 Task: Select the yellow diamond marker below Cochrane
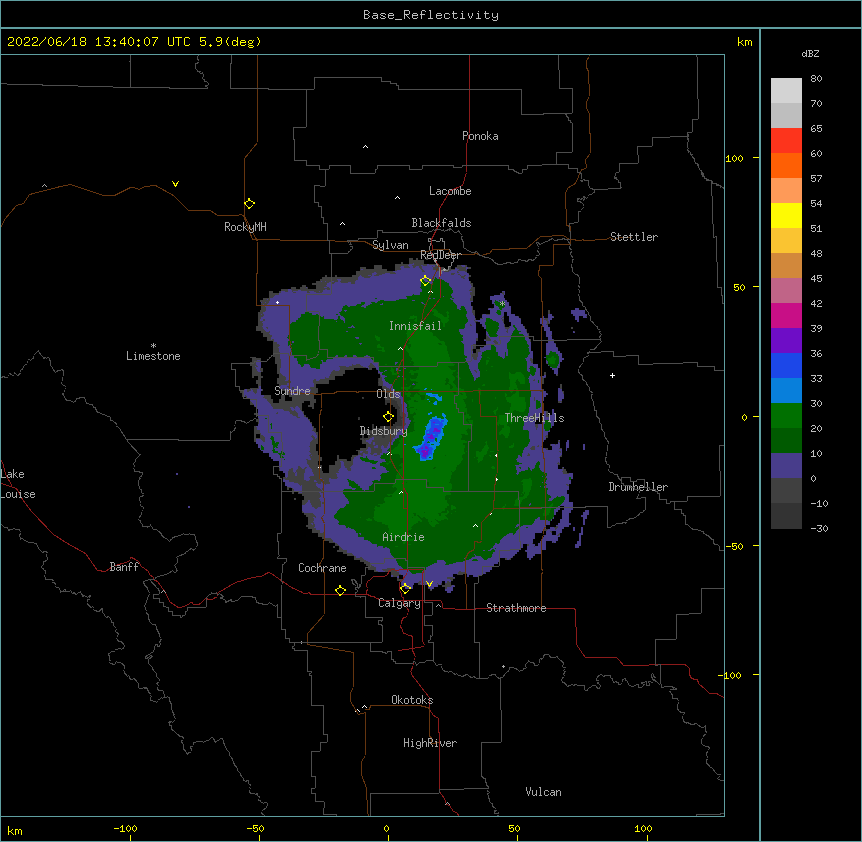pos(340,590)
